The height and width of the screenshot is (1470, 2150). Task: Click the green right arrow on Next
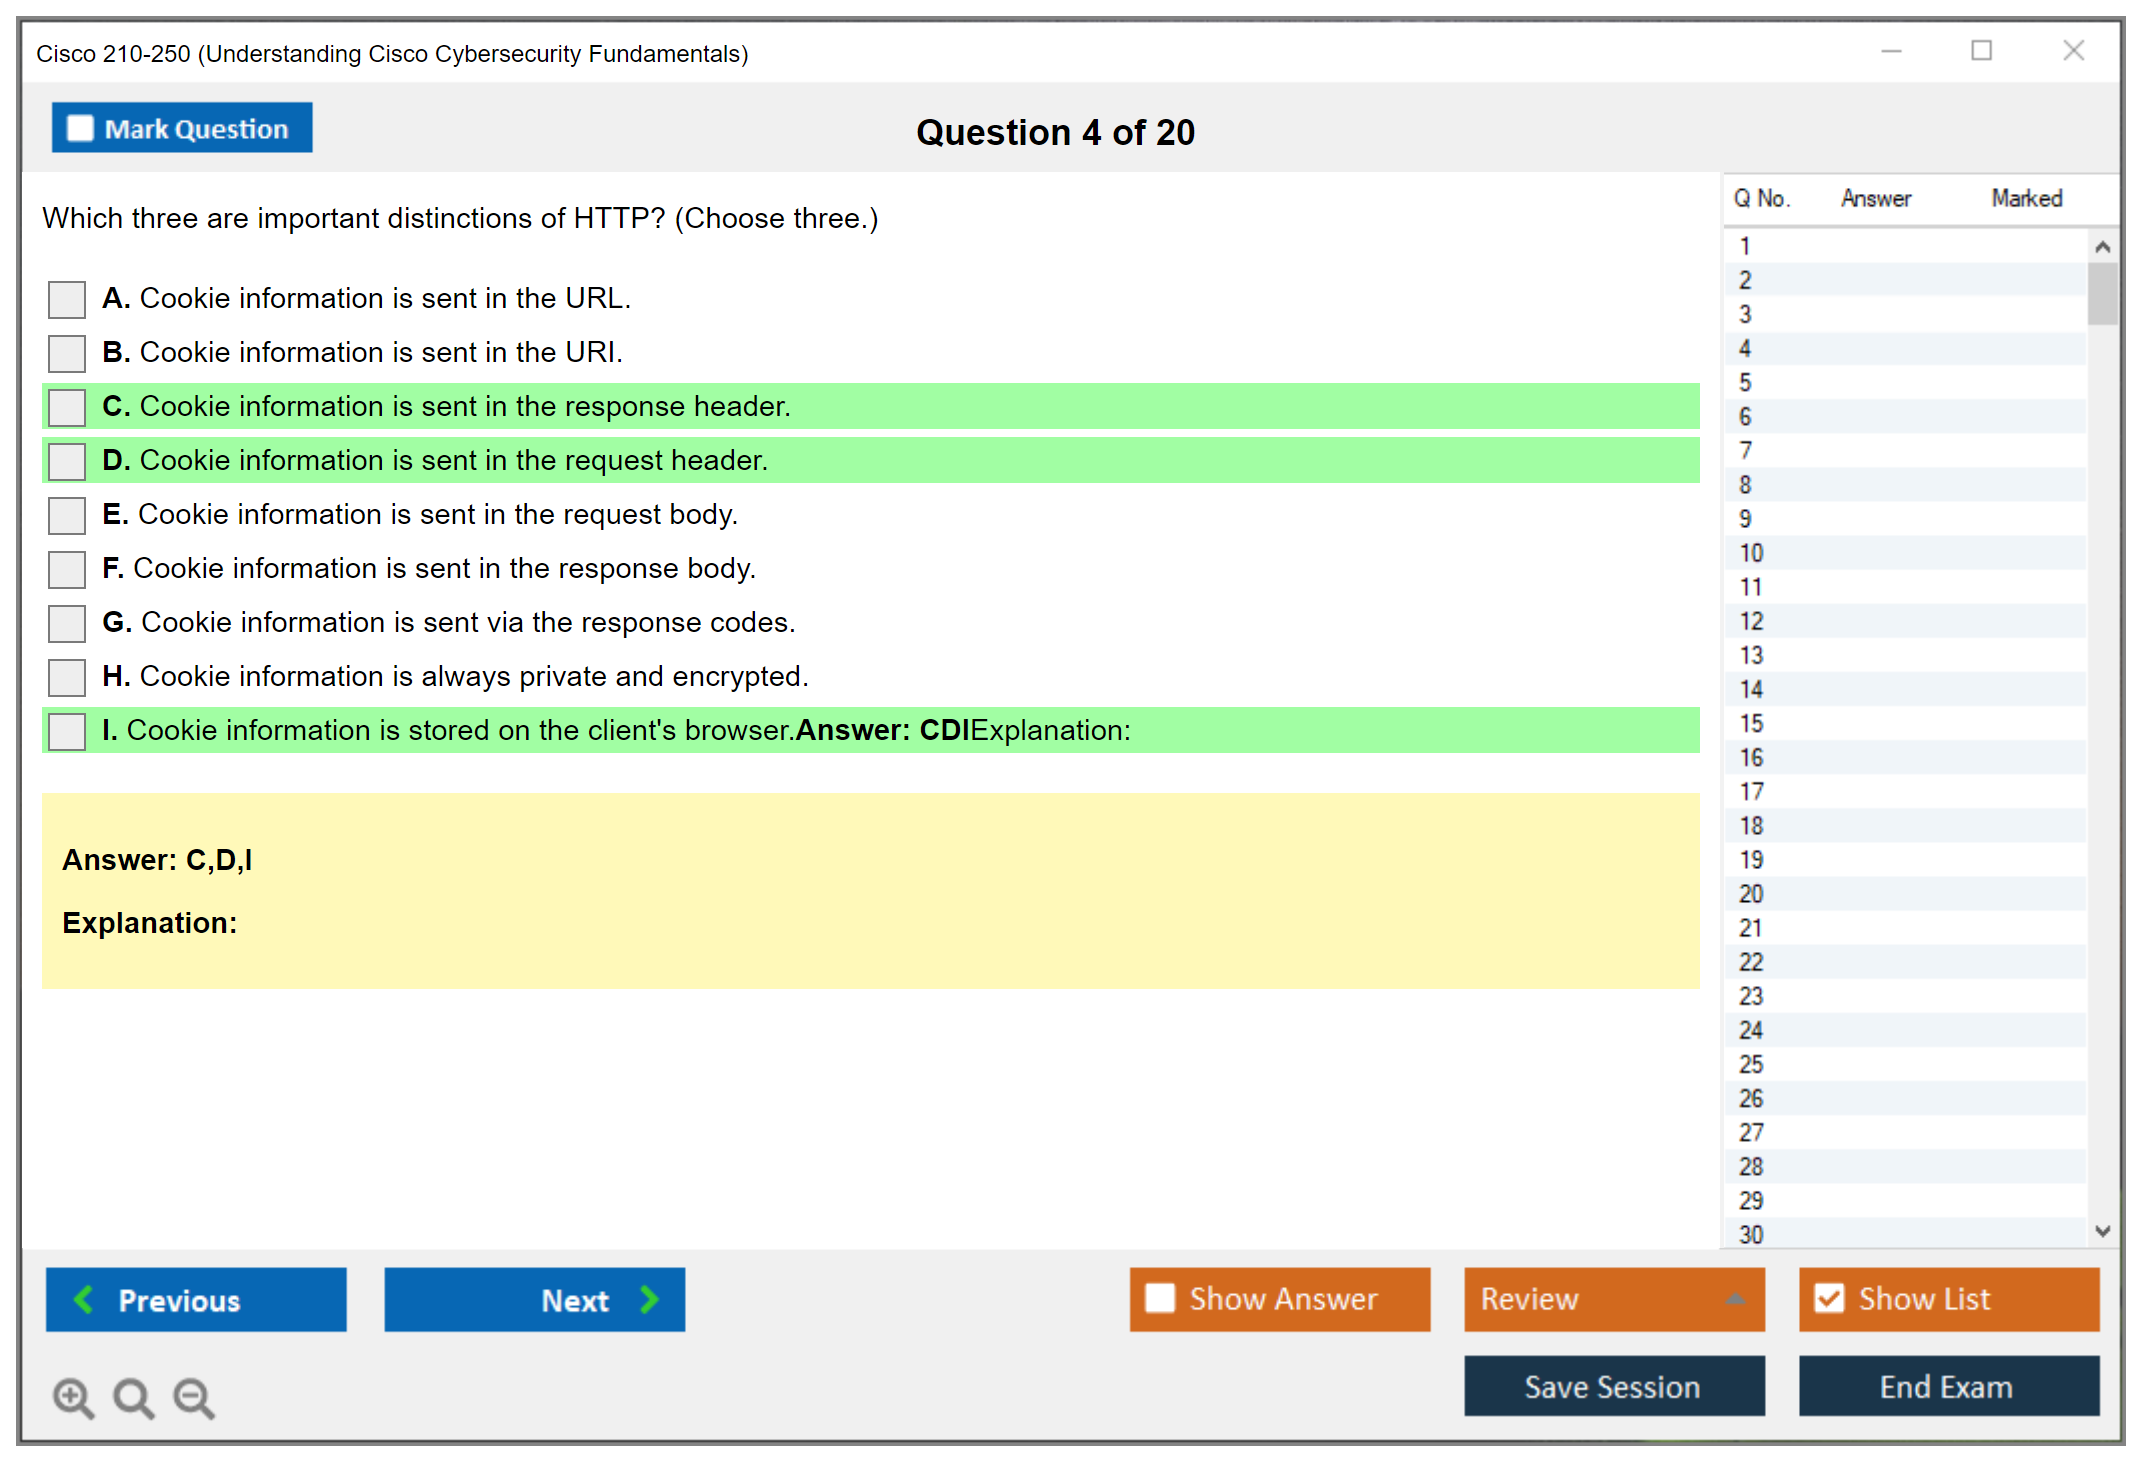coord(649,1299)
